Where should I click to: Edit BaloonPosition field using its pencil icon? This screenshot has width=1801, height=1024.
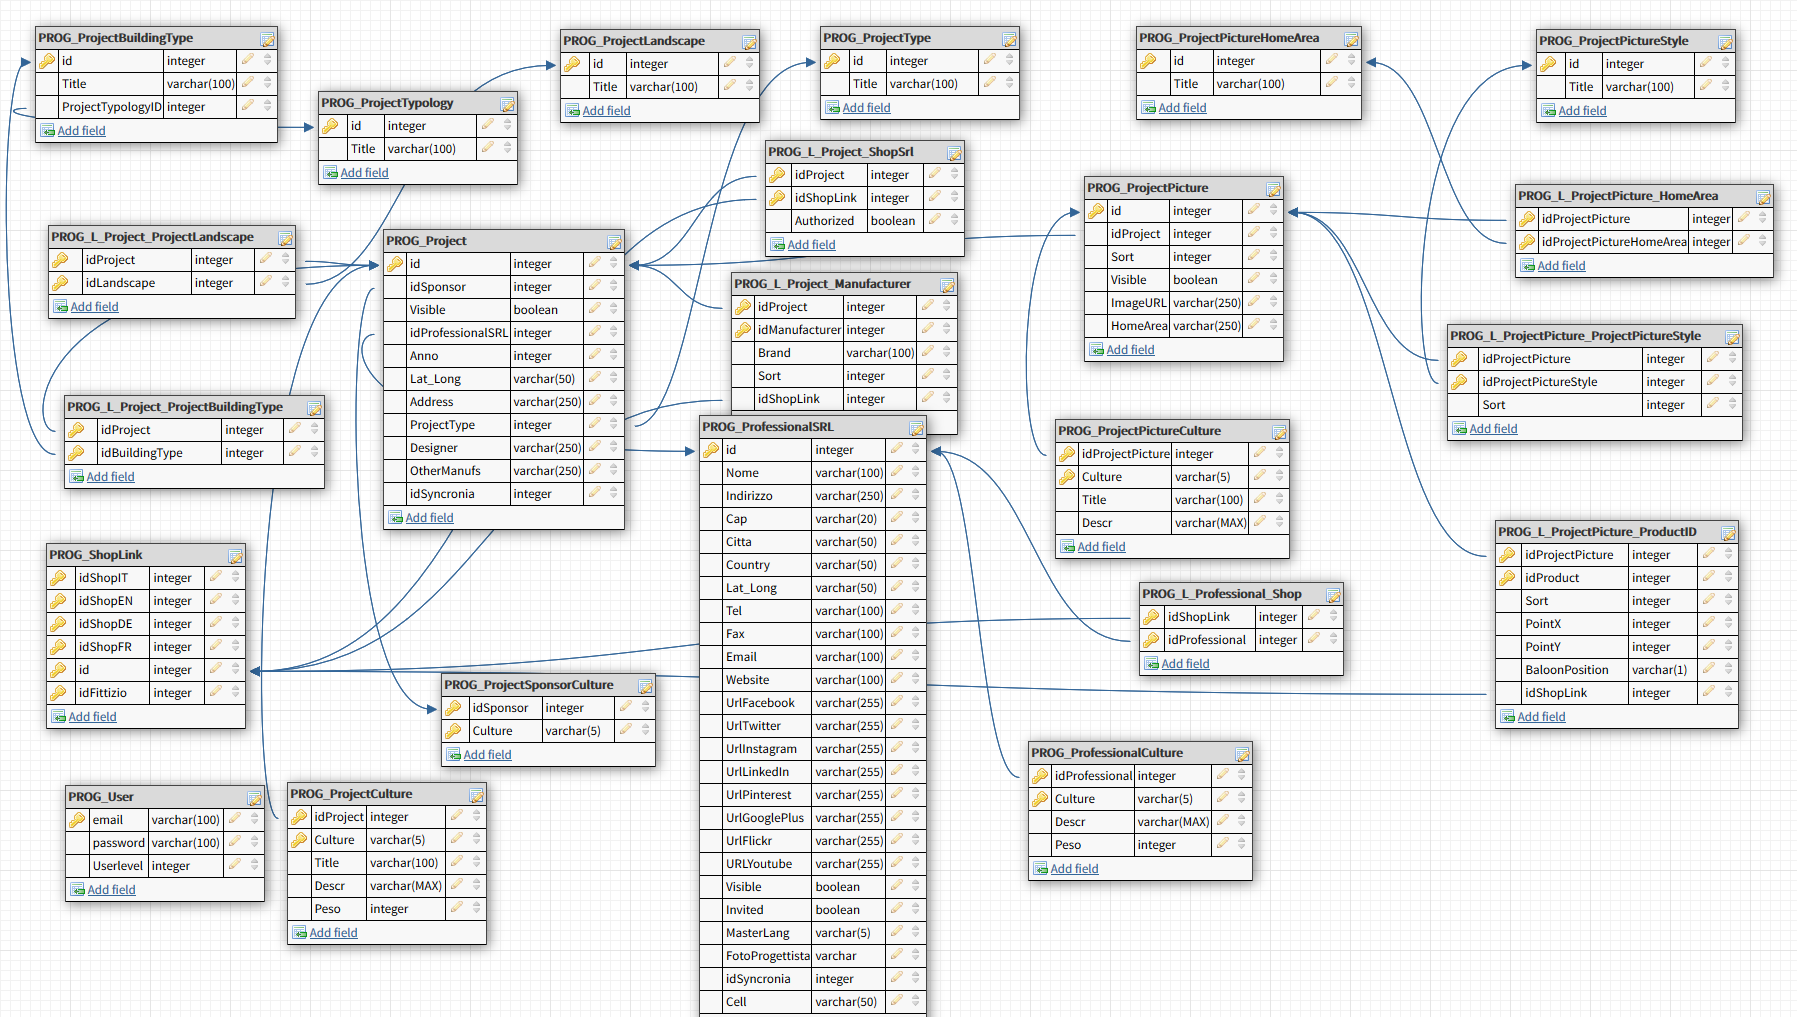[x=1709, y=669]
